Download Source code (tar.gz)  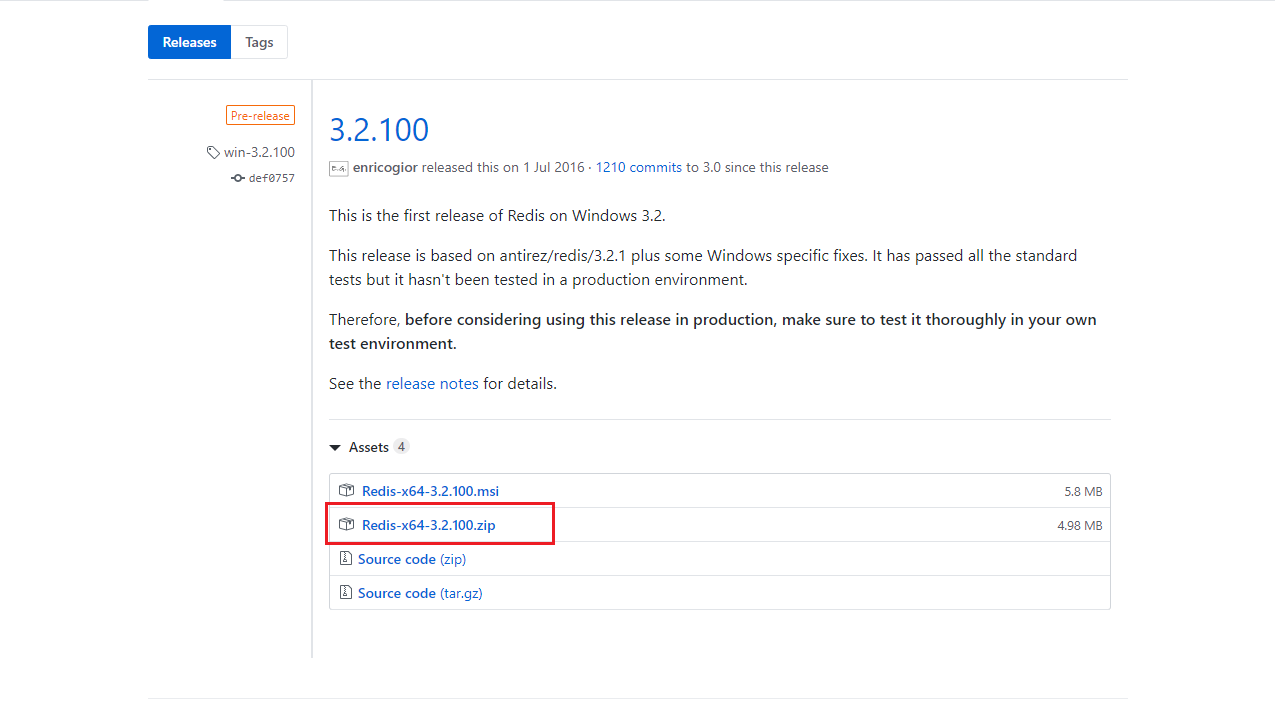[420, 593]
